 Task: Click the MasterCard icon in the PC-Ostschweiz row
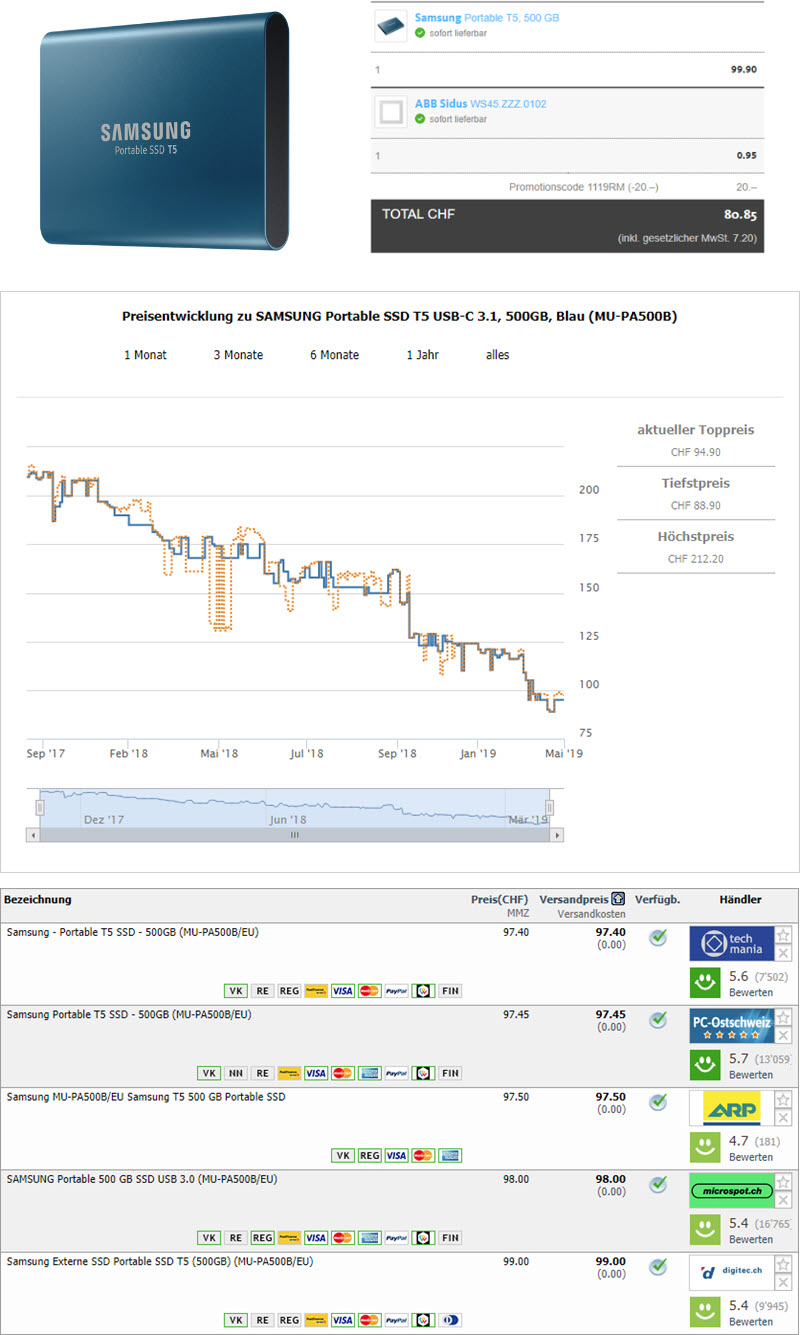[x=342, y=1073]
